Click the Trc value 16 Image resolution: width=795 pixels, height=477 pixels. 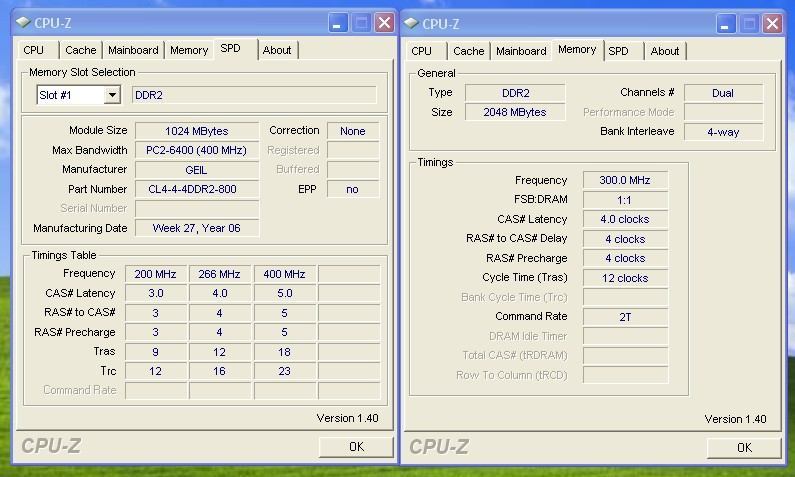click(220, 371)
